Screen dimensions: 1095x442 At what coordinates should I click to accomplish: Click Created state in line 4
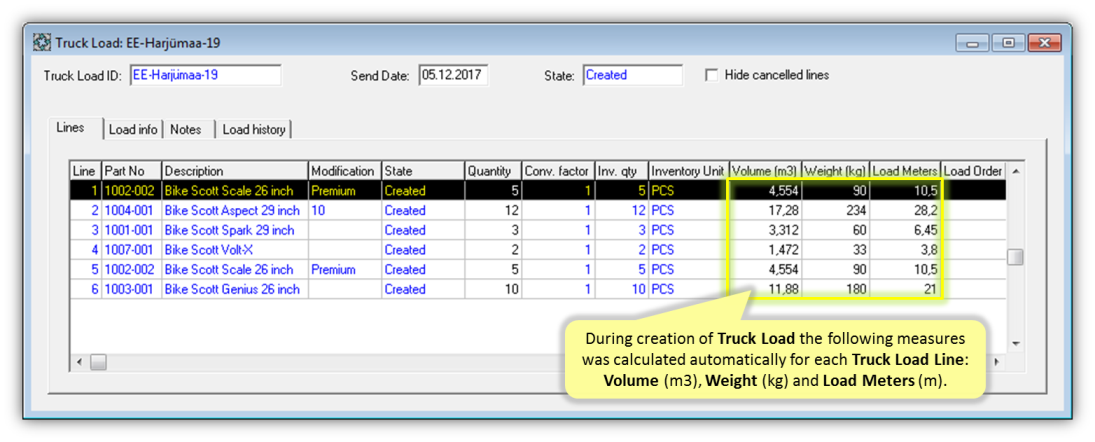click(423, 249)
